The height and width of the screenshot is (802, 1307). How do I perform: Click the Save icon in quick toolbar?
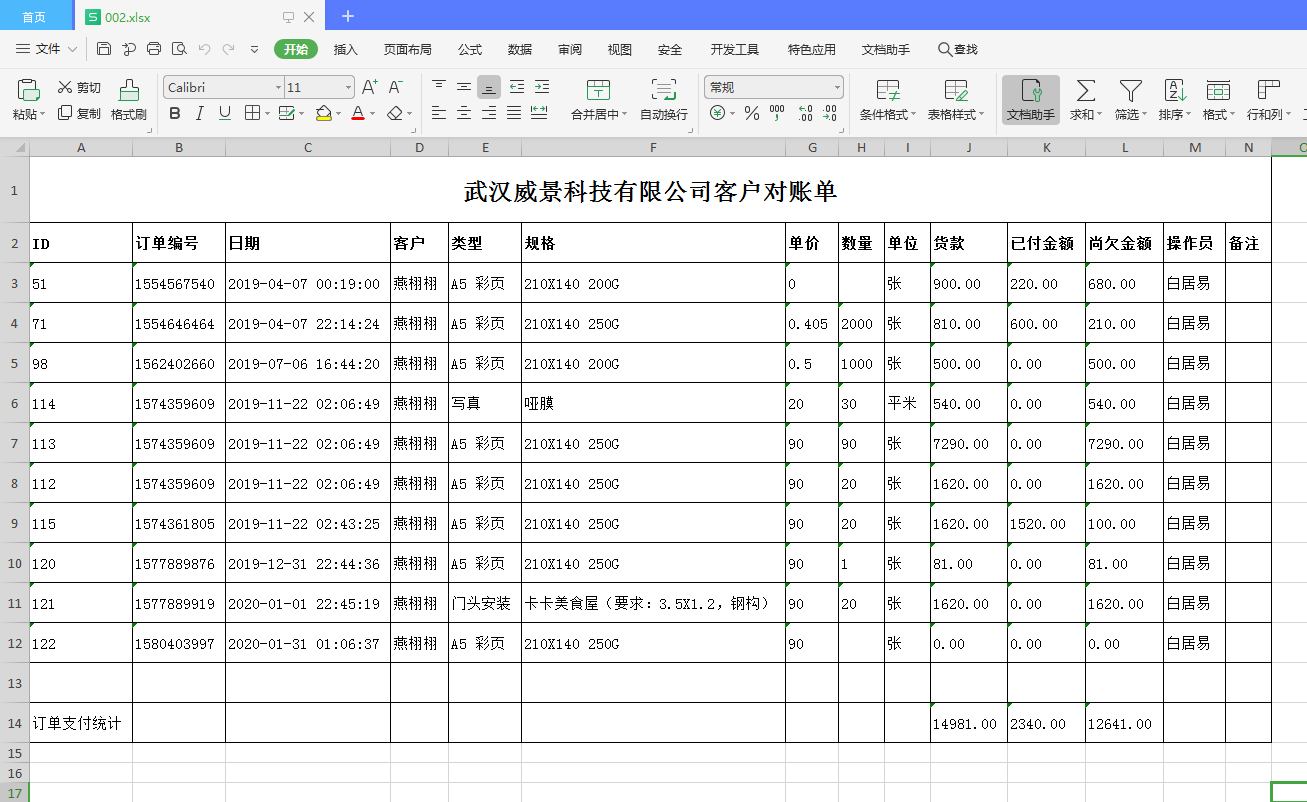coord(104,49)
